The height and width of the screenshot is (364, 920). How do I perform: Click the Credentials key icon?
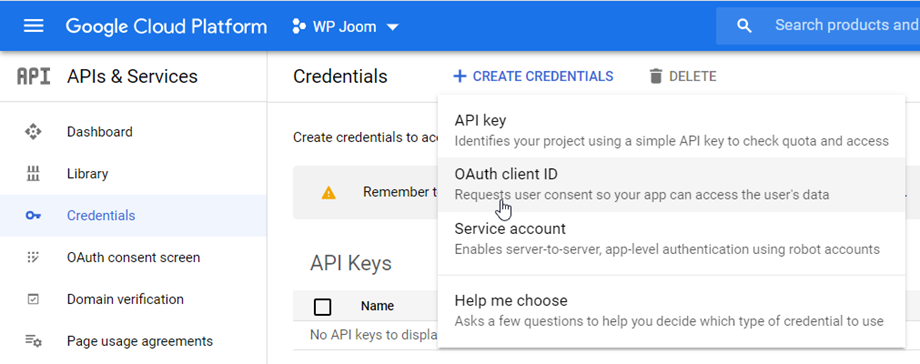pos(33,215)
